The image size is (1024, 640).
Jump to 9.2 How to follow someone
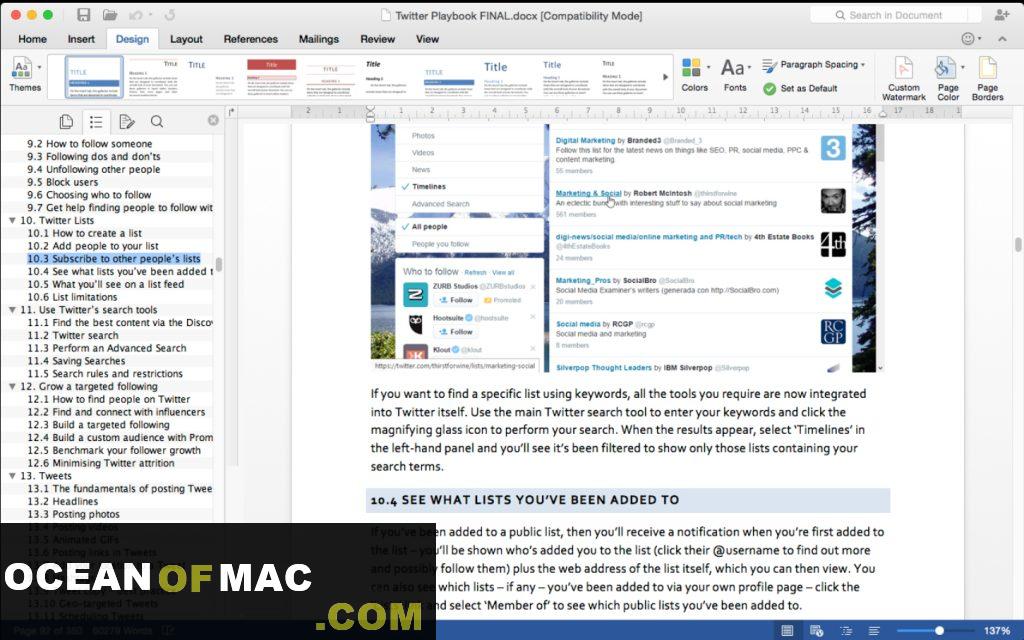(x=89, y=144)
